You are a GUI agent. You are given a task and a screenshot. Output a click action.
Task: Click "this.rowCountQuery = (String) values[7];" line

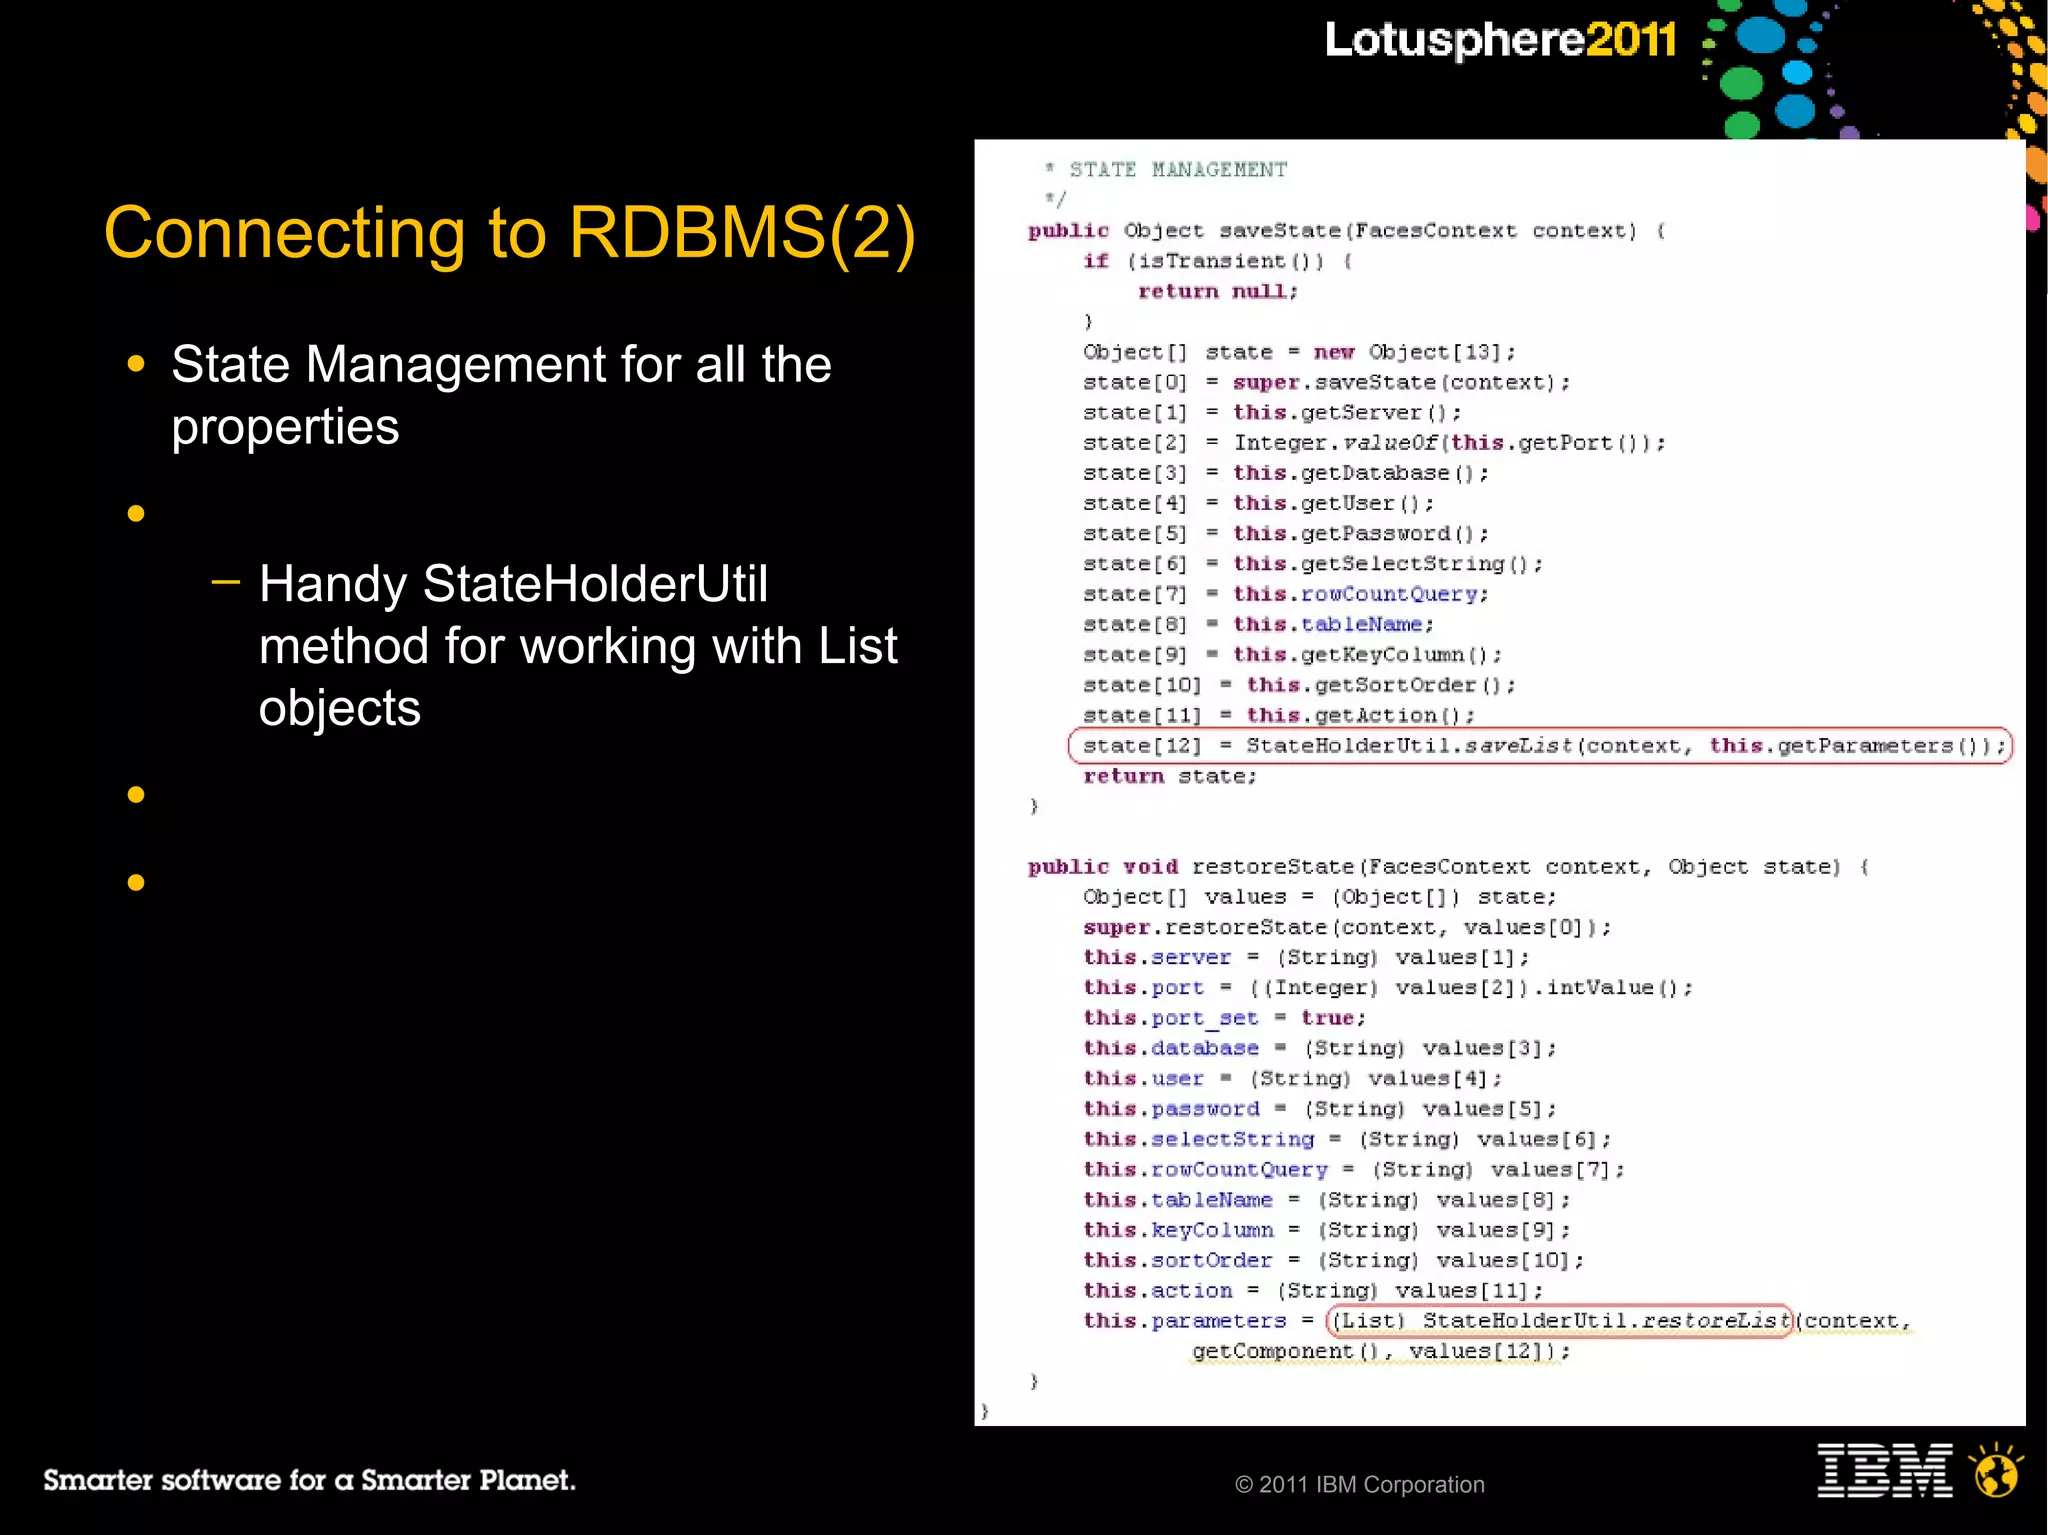1354,1169
